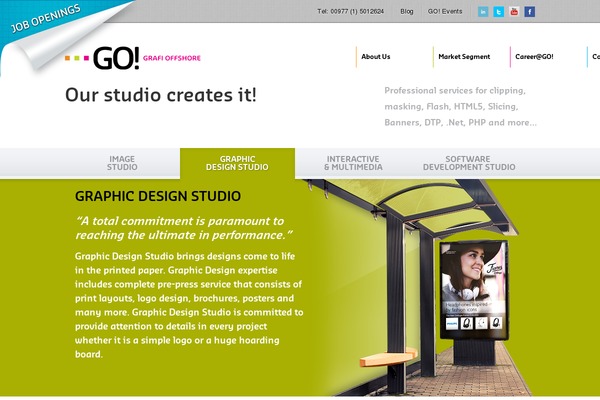
Task: Click the 'Our studio creates it!' headline
Action: coord(161,95)
